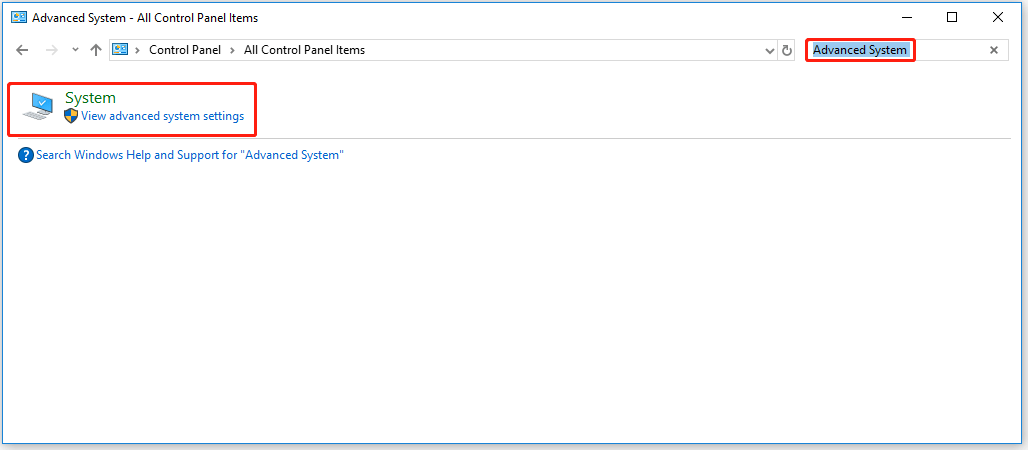Open the Recent locations dropdown chevron
1028x450 pixels.
[75, 50]
